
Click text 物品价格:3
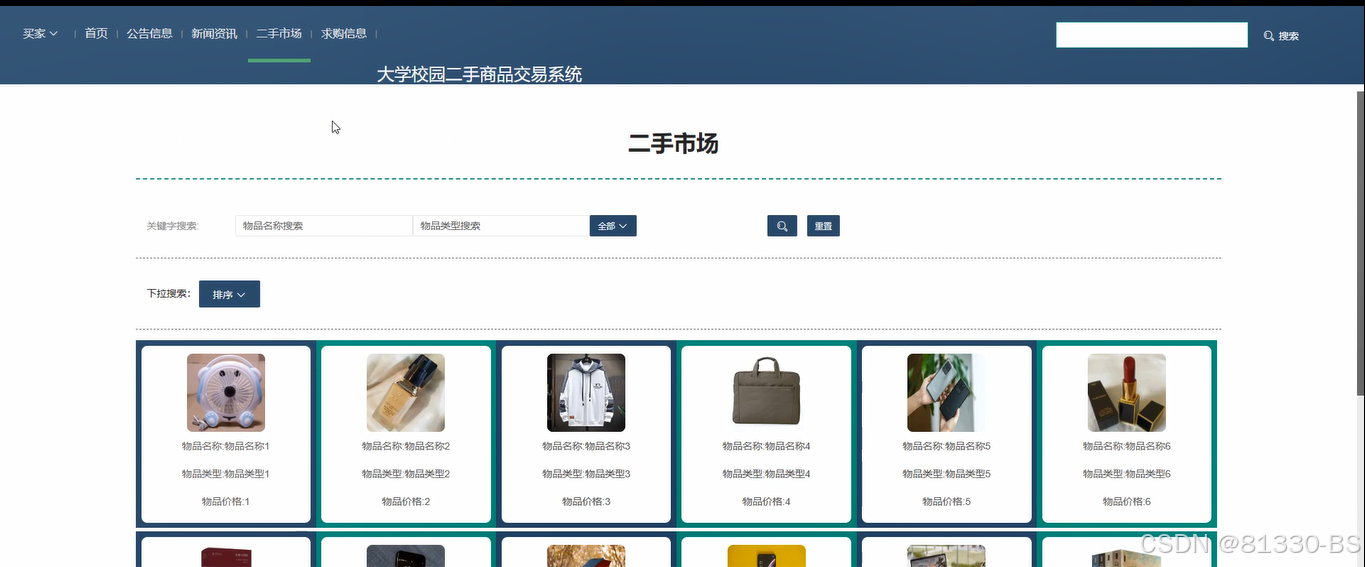pyautogui.click(x=586, y=502)
